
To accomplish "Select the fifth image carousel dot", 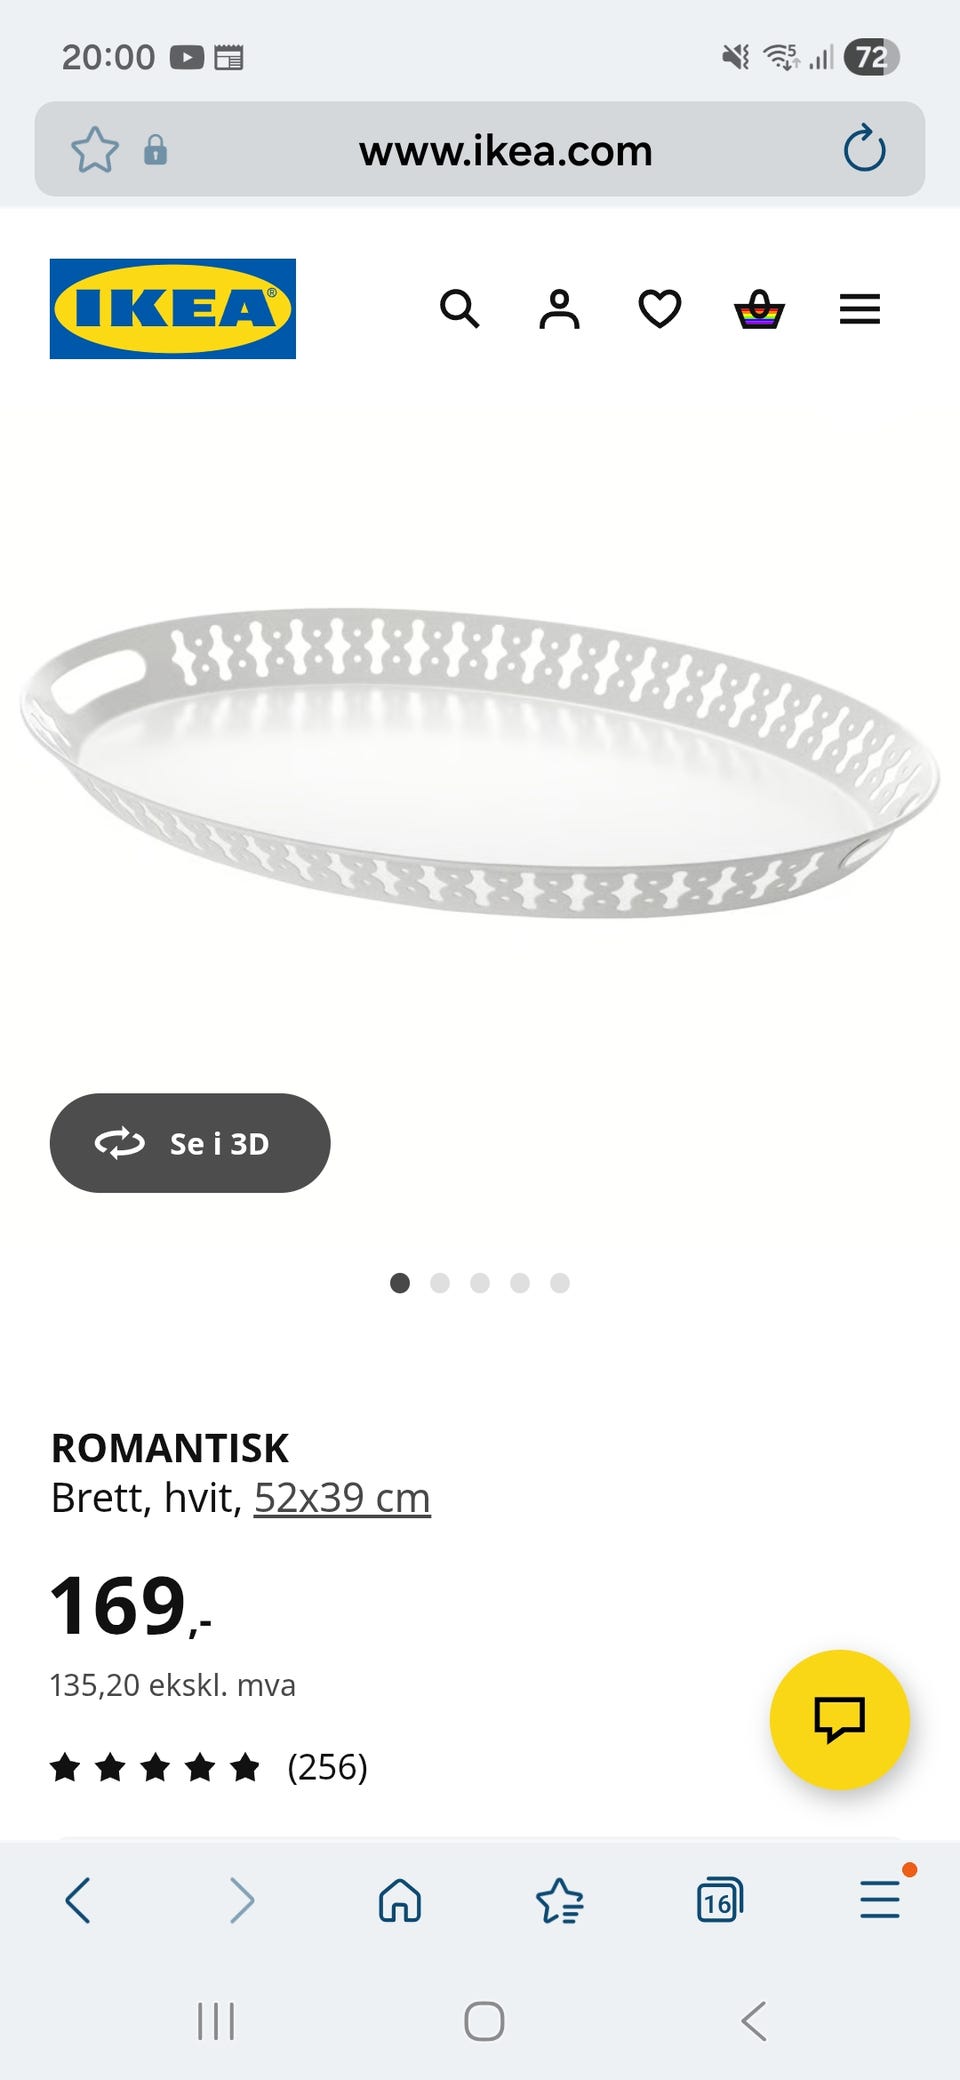I will [x=560, y=1283].
